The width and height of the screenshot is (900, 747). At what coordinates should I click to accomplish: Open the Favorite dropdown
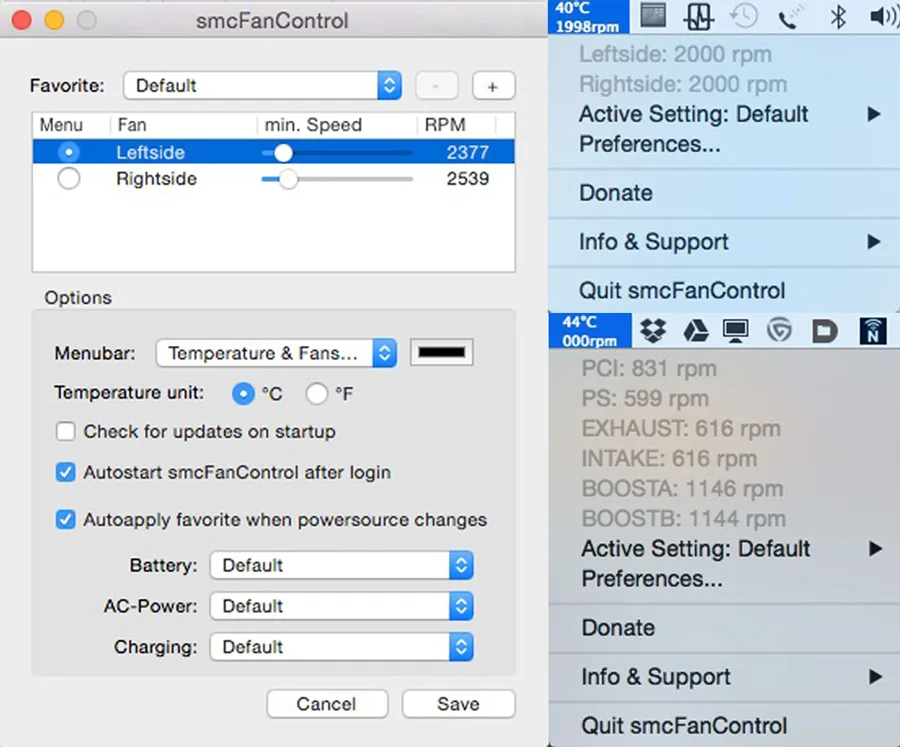click(262, 86)
